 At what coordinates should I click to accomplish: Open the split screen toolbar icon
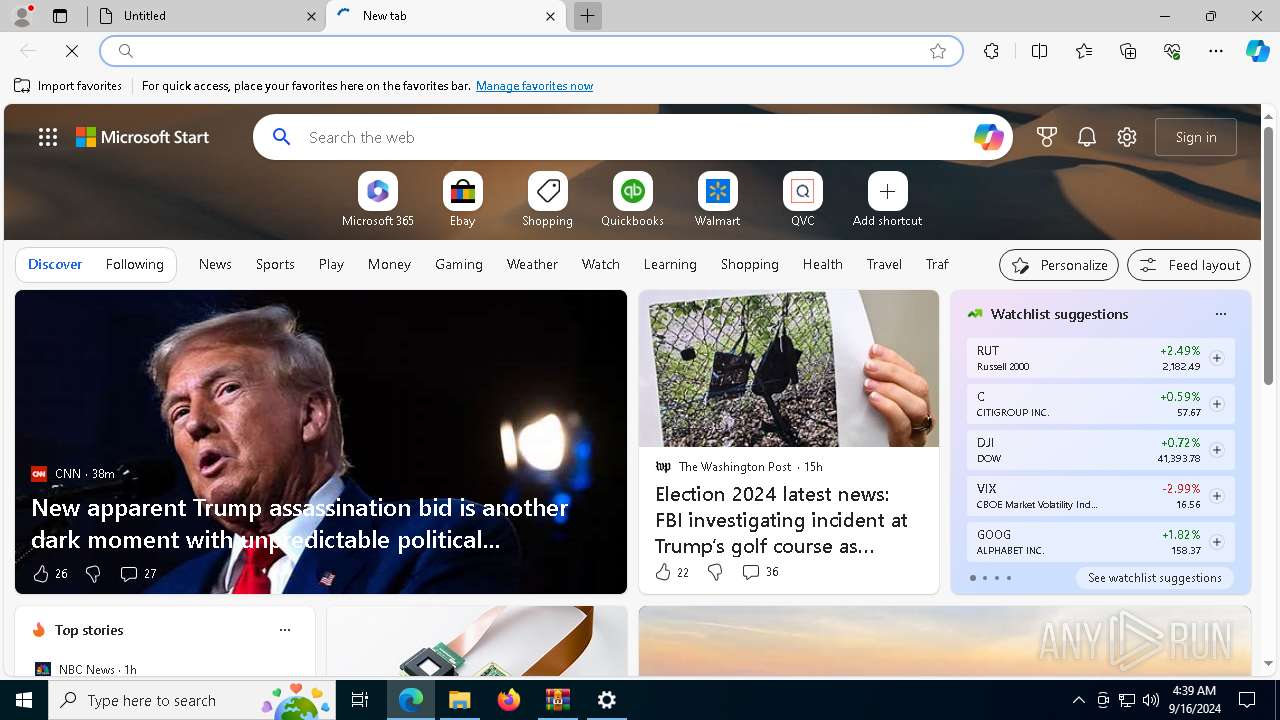(1039, 51)
